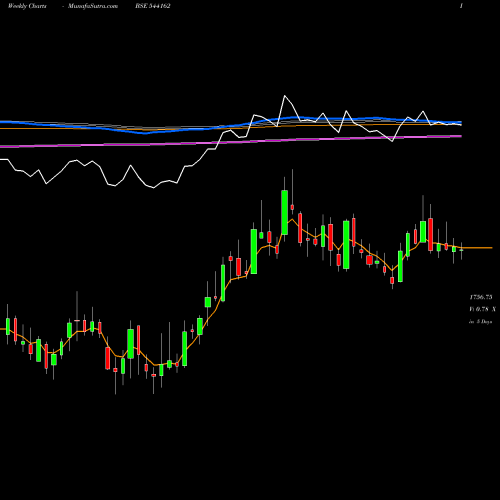This screenshot has width=500, height=500.
Task: Click the 'V: 0.78 X' volume text
Action: [482, 309]
